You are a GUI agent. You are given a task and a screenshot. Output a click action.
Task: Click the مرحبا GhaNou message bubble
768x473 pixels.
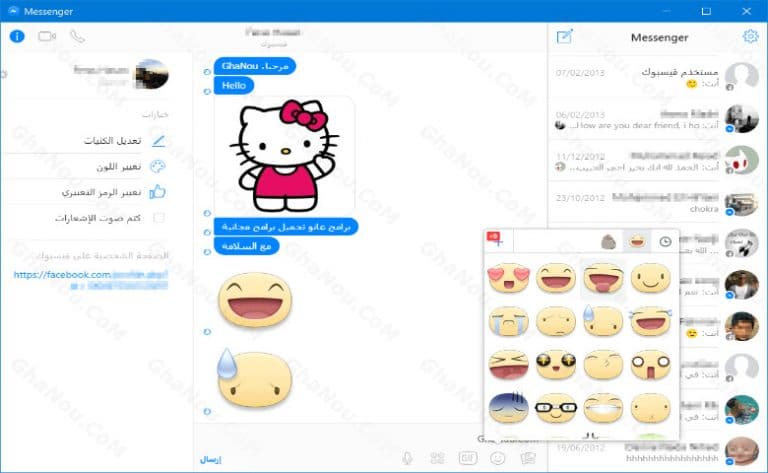click(255, 66)
